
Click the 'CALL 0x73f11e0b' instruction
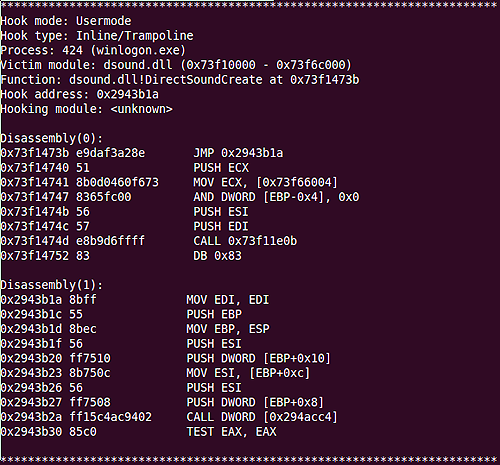[245, 241]
